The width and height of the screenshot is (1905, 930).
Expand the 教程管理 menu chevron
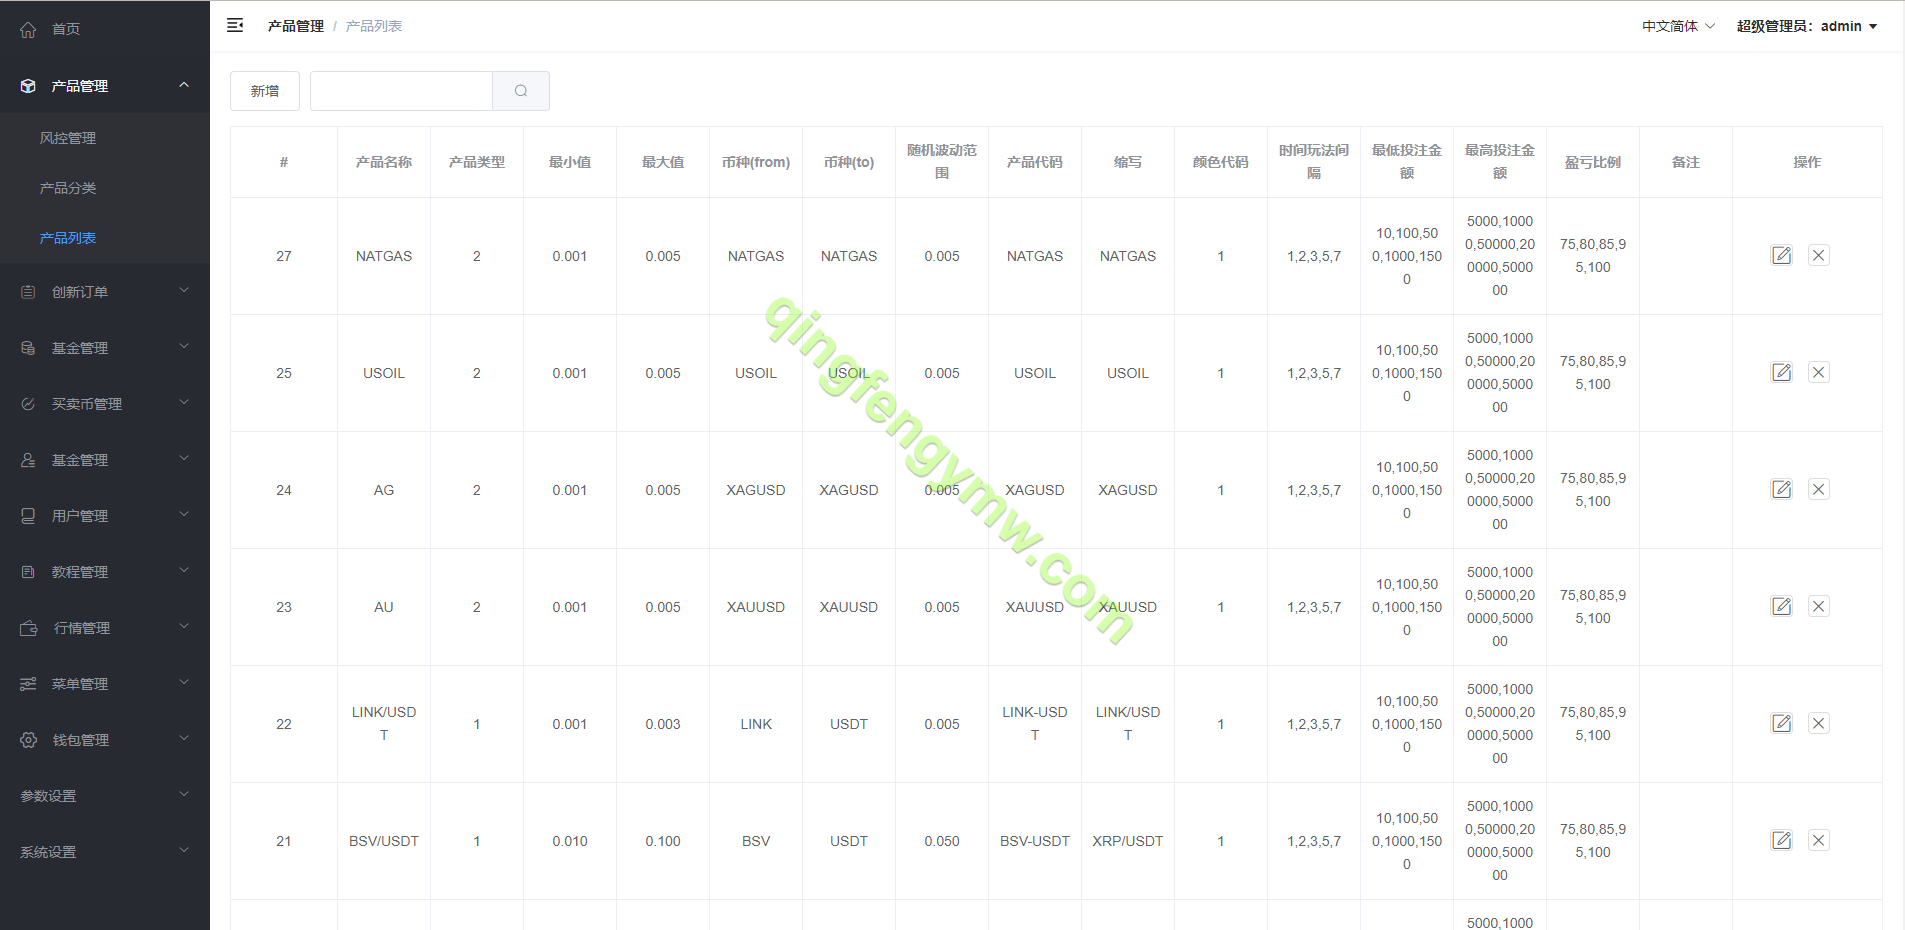click(184, 571)
